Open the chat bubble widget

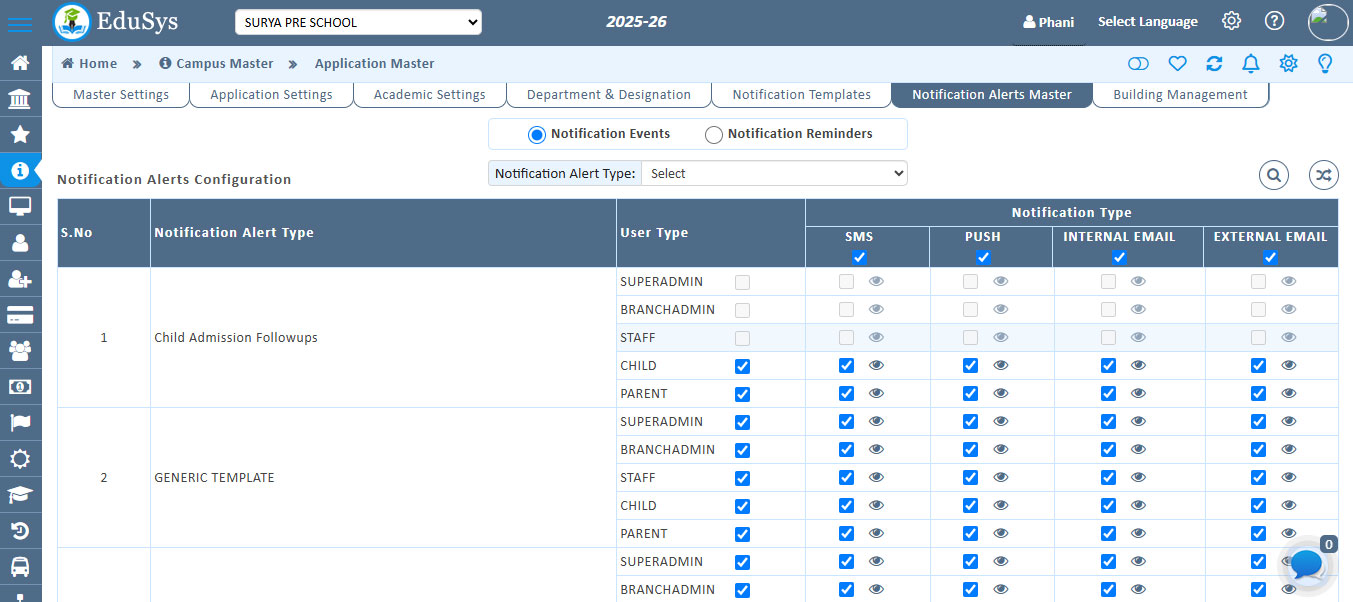coord(1306,565)
